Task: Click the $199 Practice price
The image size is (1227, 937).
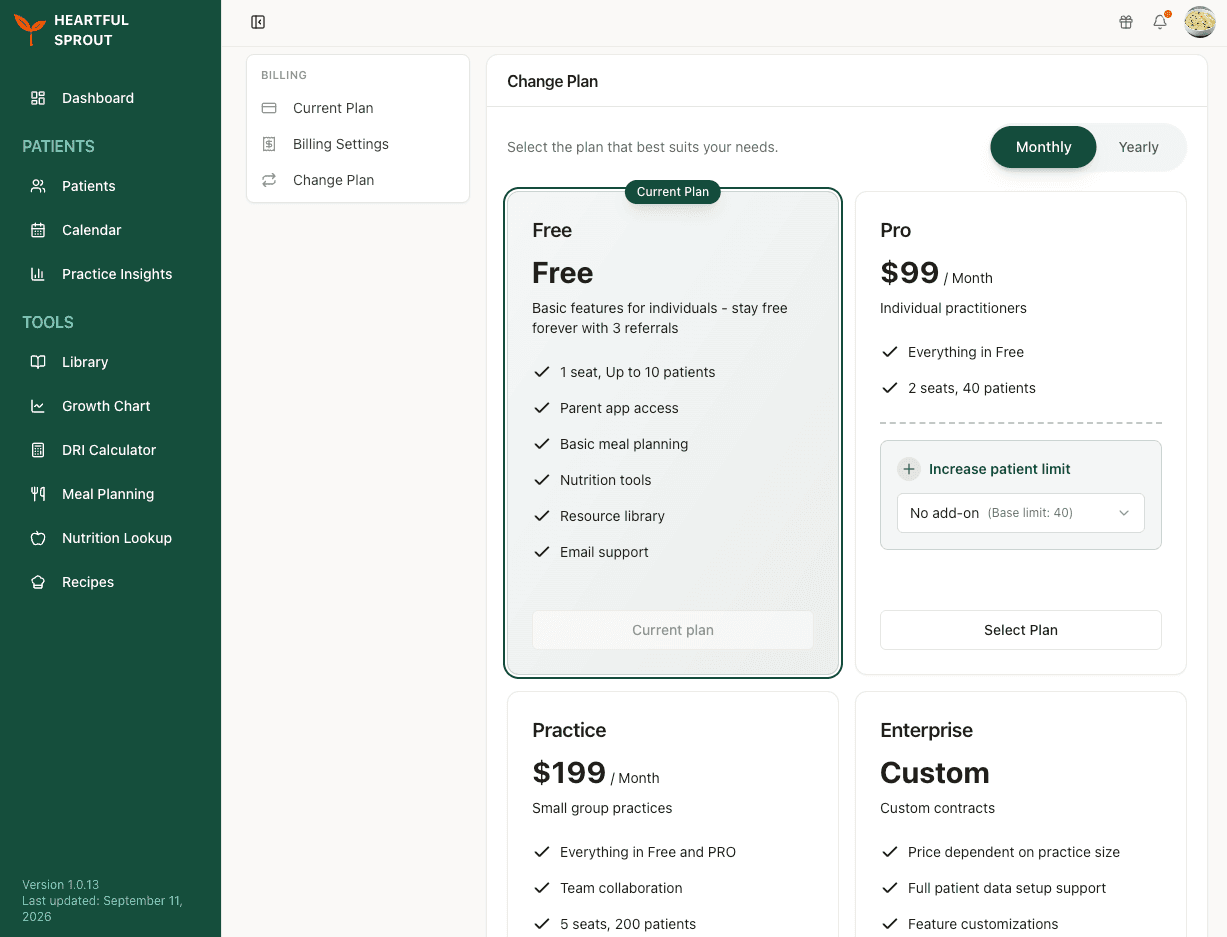Action: [569, 773]
